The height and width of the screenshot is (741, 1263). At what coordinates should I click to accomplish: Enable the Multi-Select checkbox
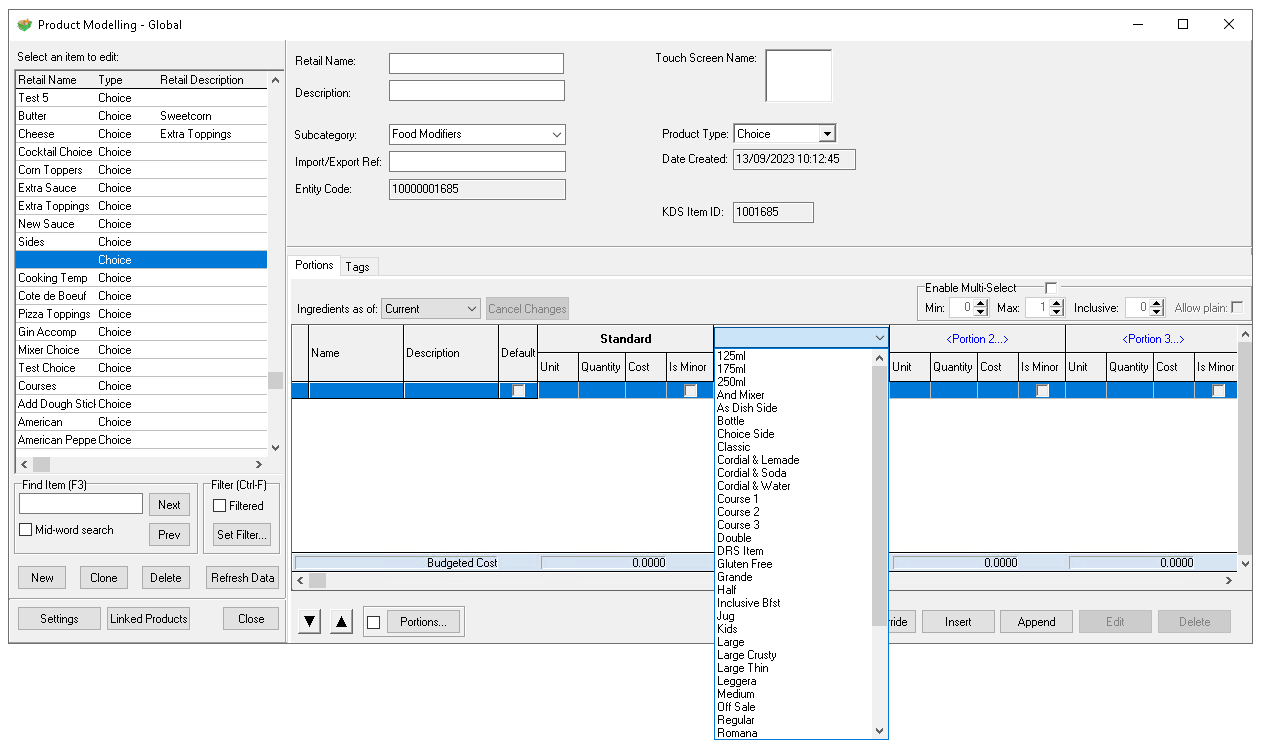click(x=1050, y=288)
